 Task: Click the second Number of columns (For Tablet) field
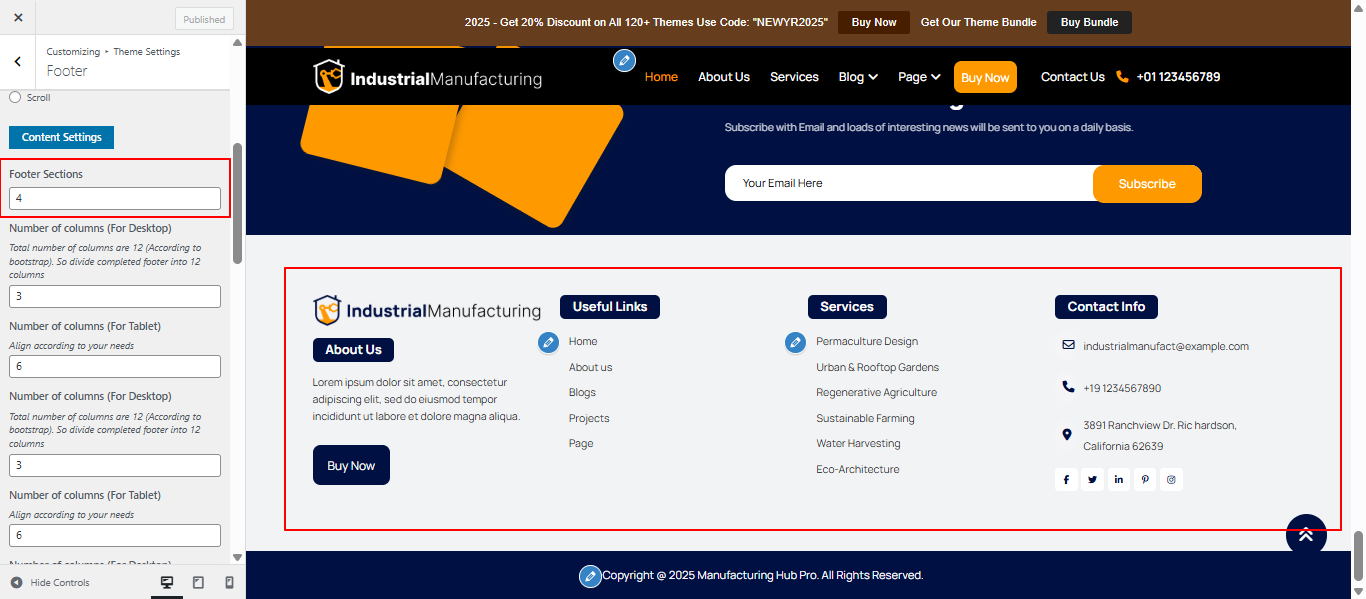[x=115, y=536]
